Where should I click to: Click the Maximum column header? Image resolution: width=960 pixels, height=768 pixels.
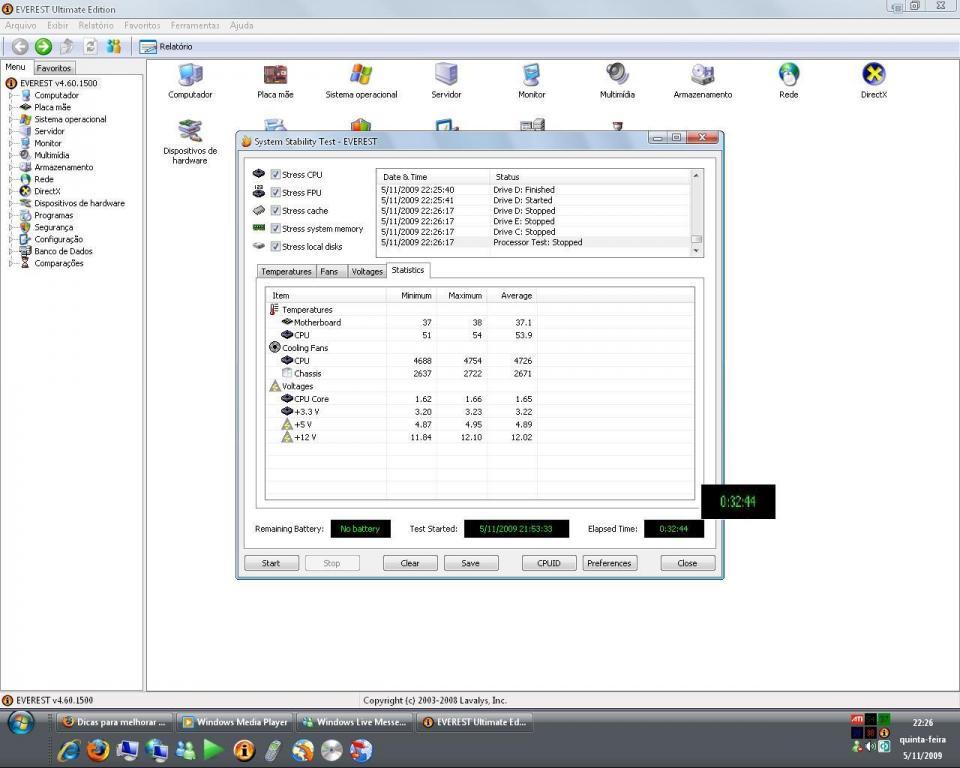[x=462, y=296]
